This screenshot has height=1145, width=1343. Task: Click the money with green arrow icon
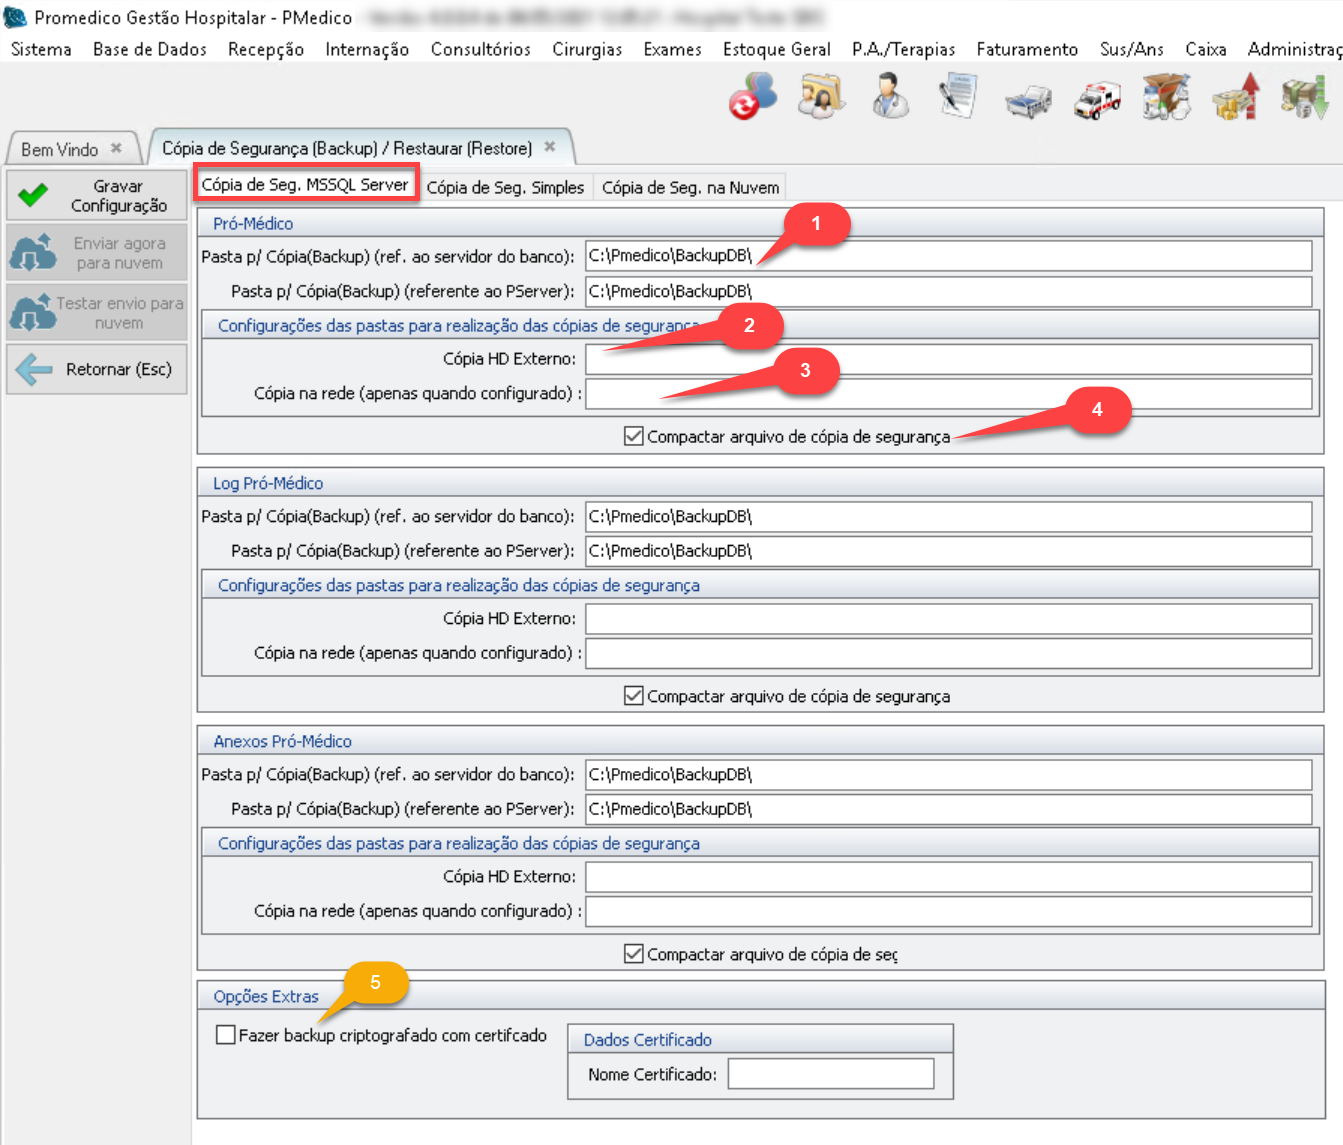[1305, 98]
